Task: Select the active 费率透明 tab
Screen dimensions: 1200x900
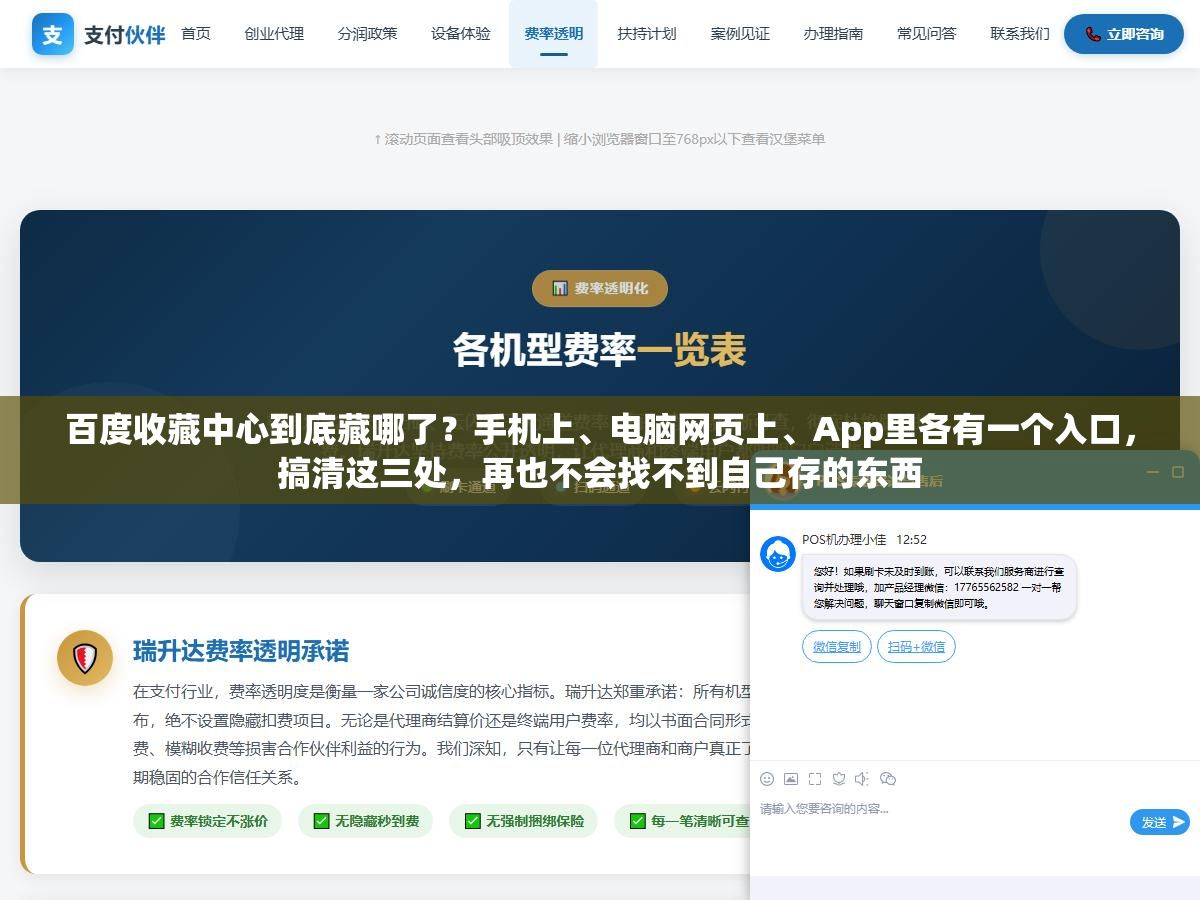Action: [x=554, y=34]
